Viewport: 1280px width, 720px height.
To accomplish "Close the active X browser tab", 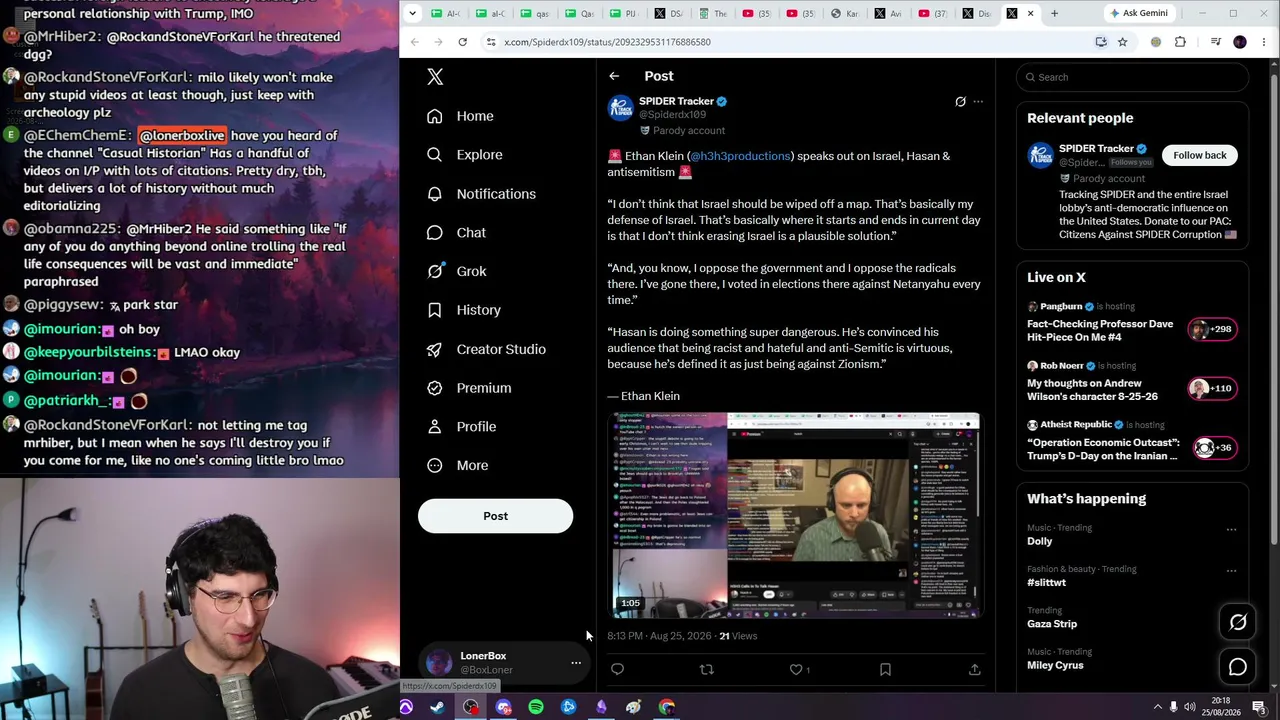I will pos(1030,13).
